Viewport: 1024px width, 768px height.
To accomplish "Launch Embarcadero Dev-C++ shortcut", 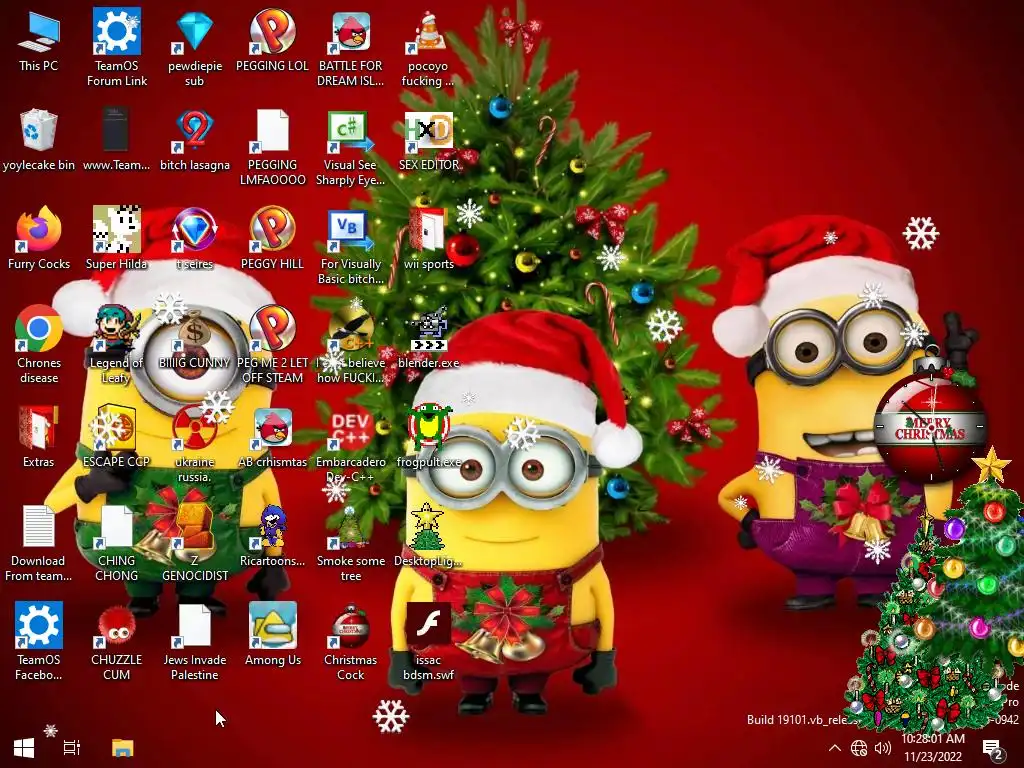I will (351, 445).
